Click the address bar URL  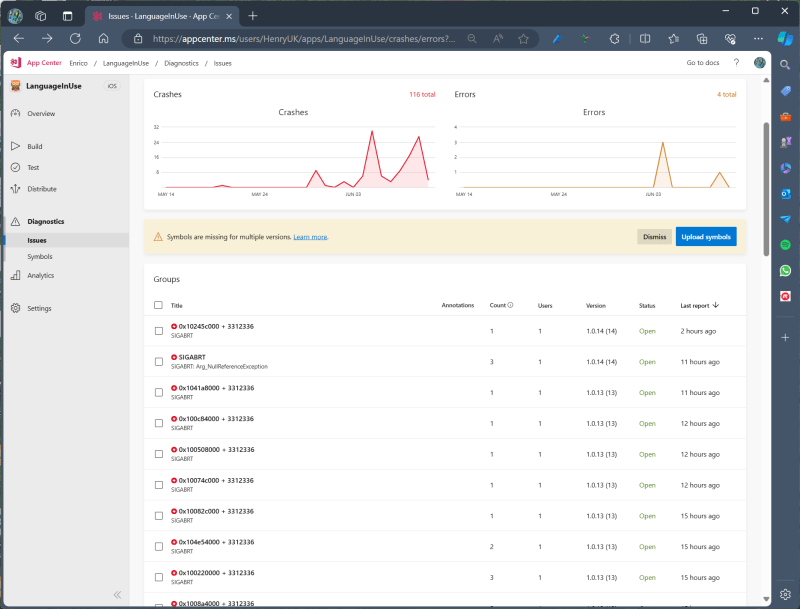304,39
